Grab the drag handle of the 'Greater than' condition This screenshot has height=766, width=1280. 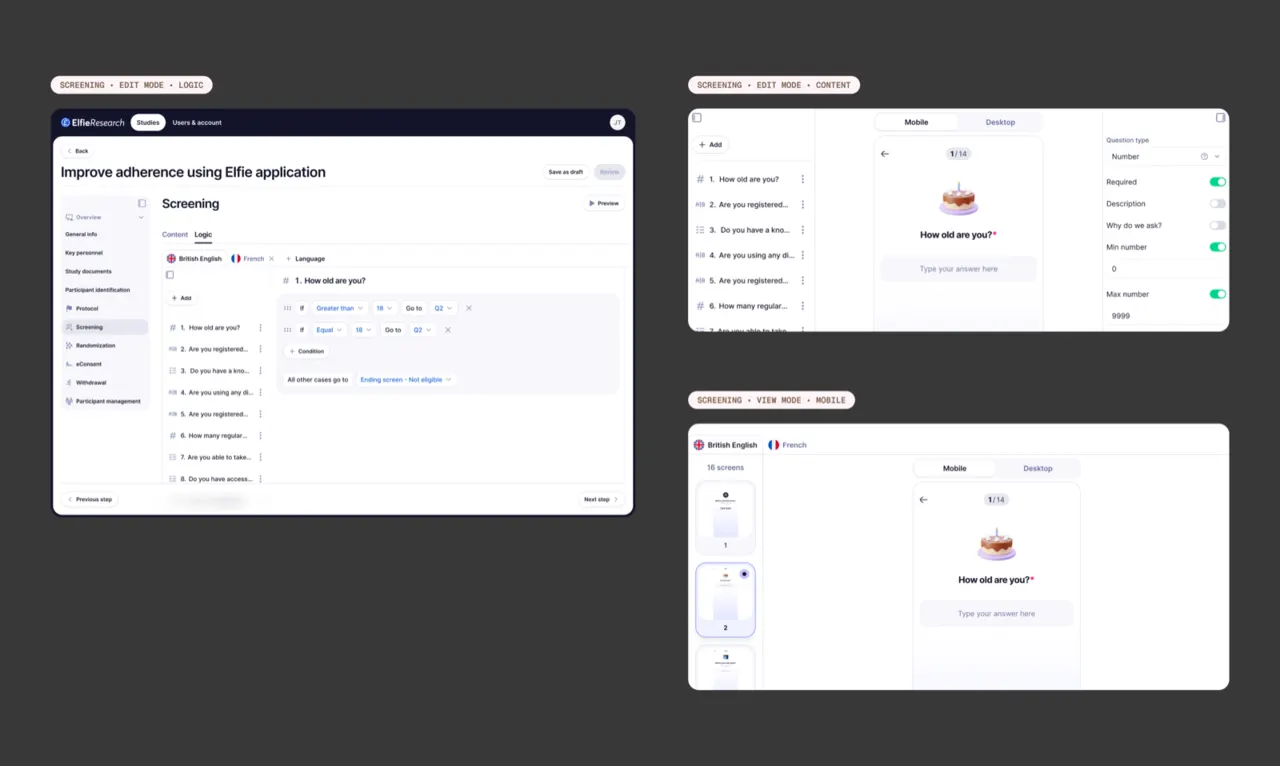[x=288, y=308]
